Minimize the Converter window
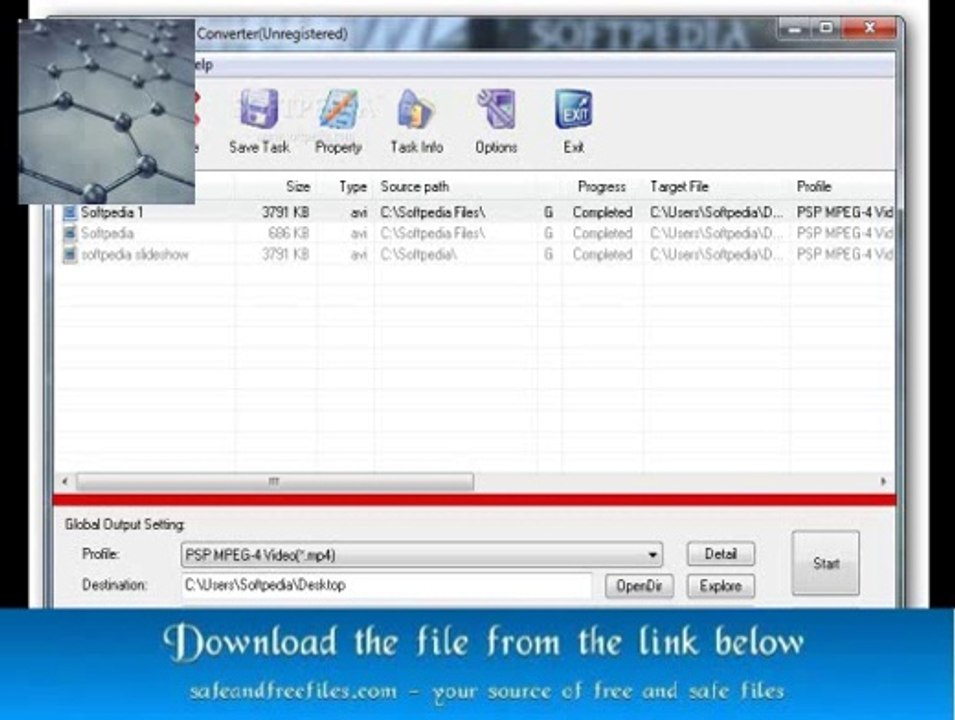955x720 pixels. (794, 28)
